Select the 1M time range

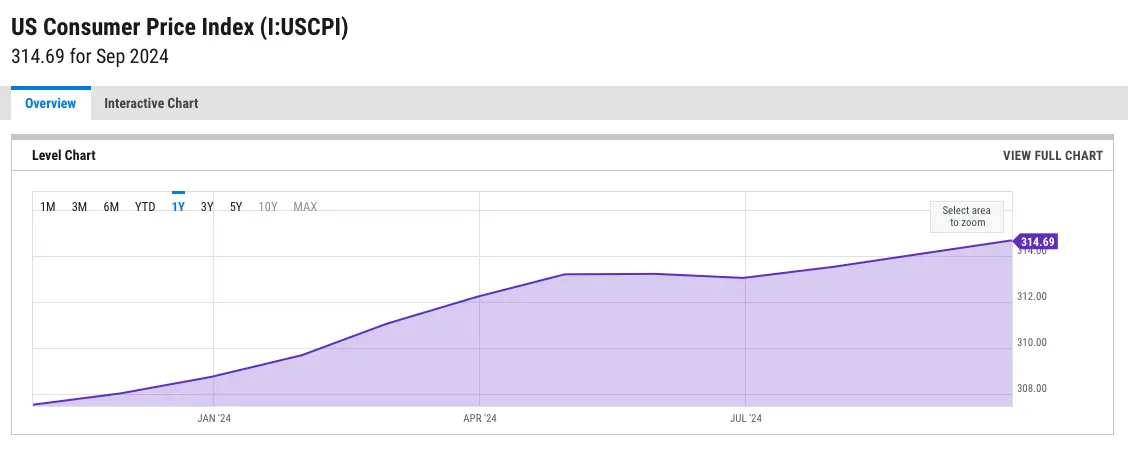pyautogui.click(x=47, y=207)
